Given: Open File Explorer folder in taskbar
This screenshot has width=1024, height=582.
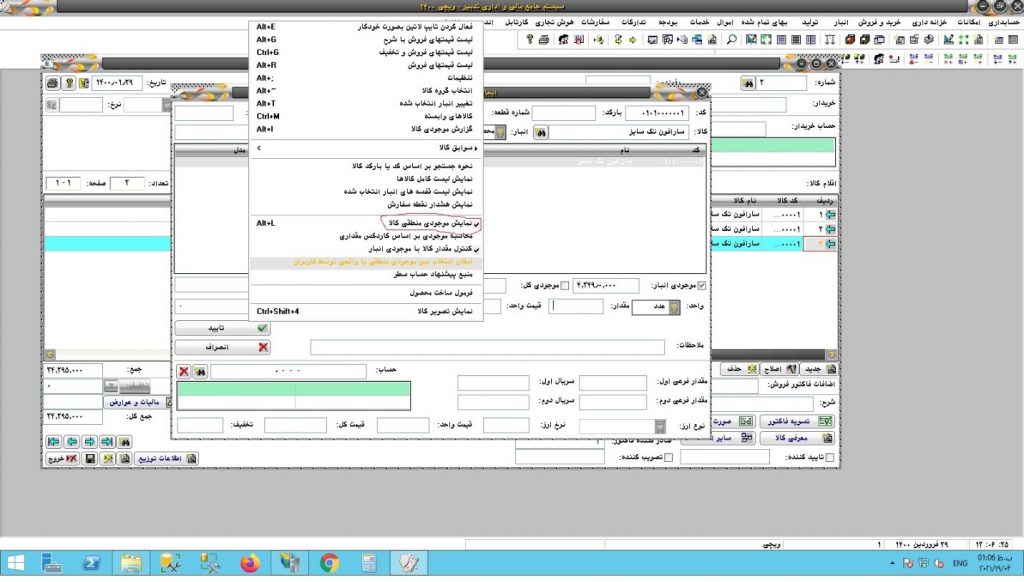Looking at the screenshot, I should pyautogui.click(x=131, y=563).
